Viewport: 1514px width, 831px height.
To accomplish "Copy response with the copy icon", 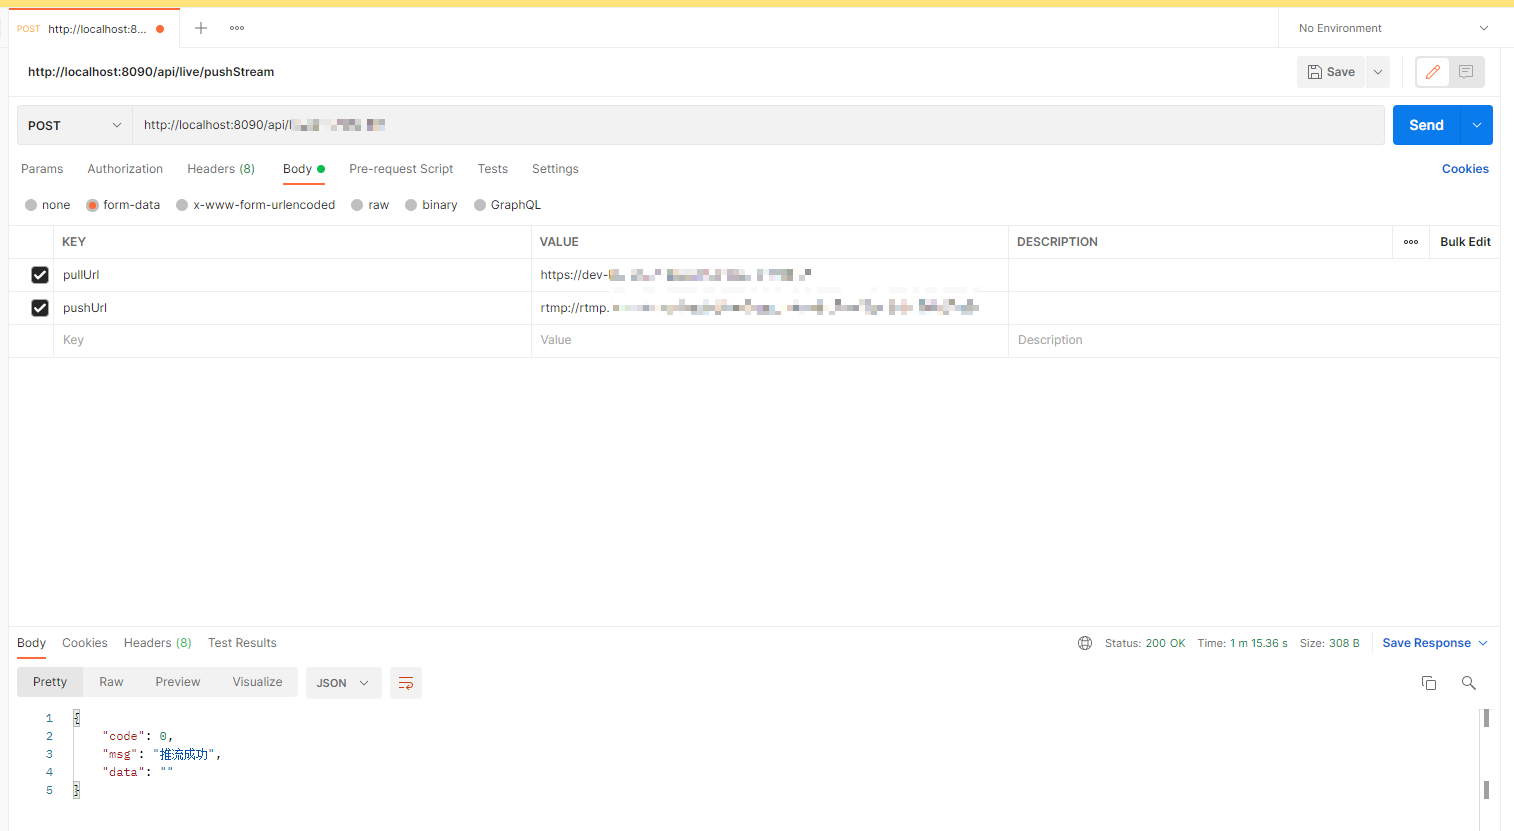I will (1429, 683).
